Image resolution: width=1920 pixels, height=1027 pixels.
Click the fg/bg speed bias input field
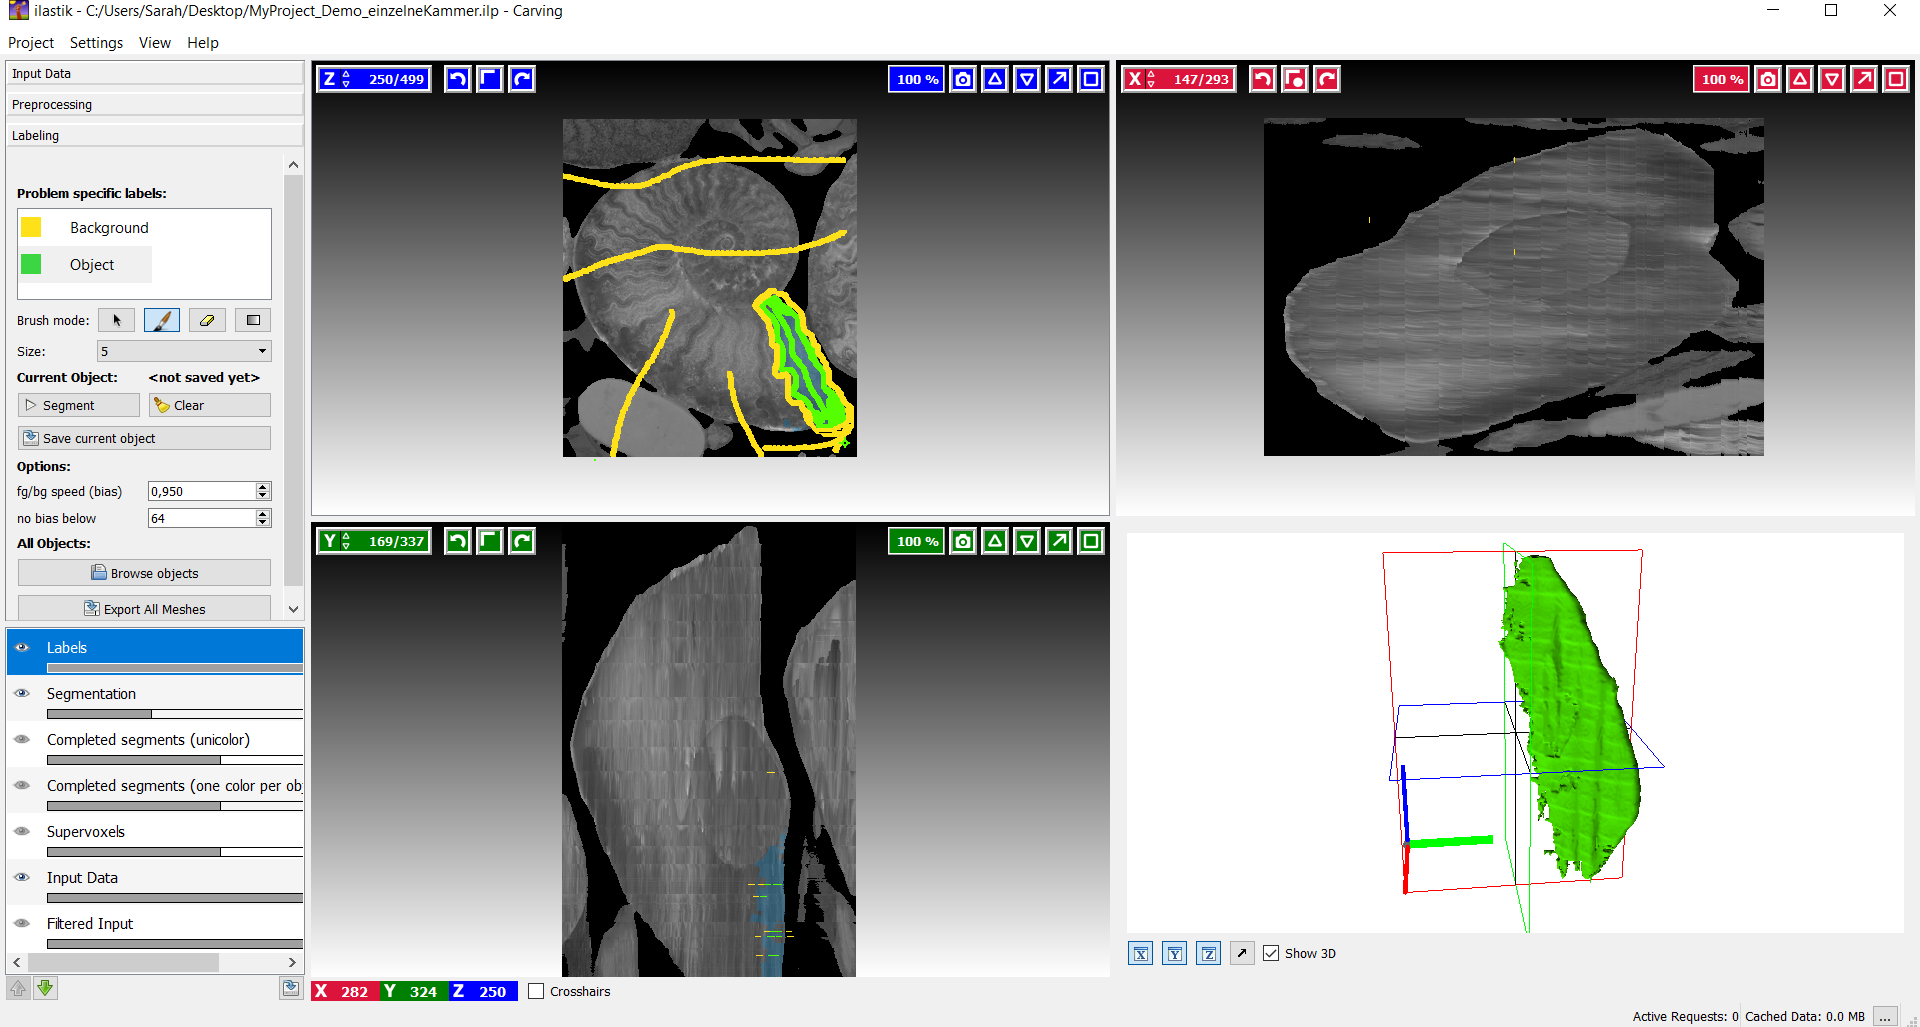pos(202,491)
